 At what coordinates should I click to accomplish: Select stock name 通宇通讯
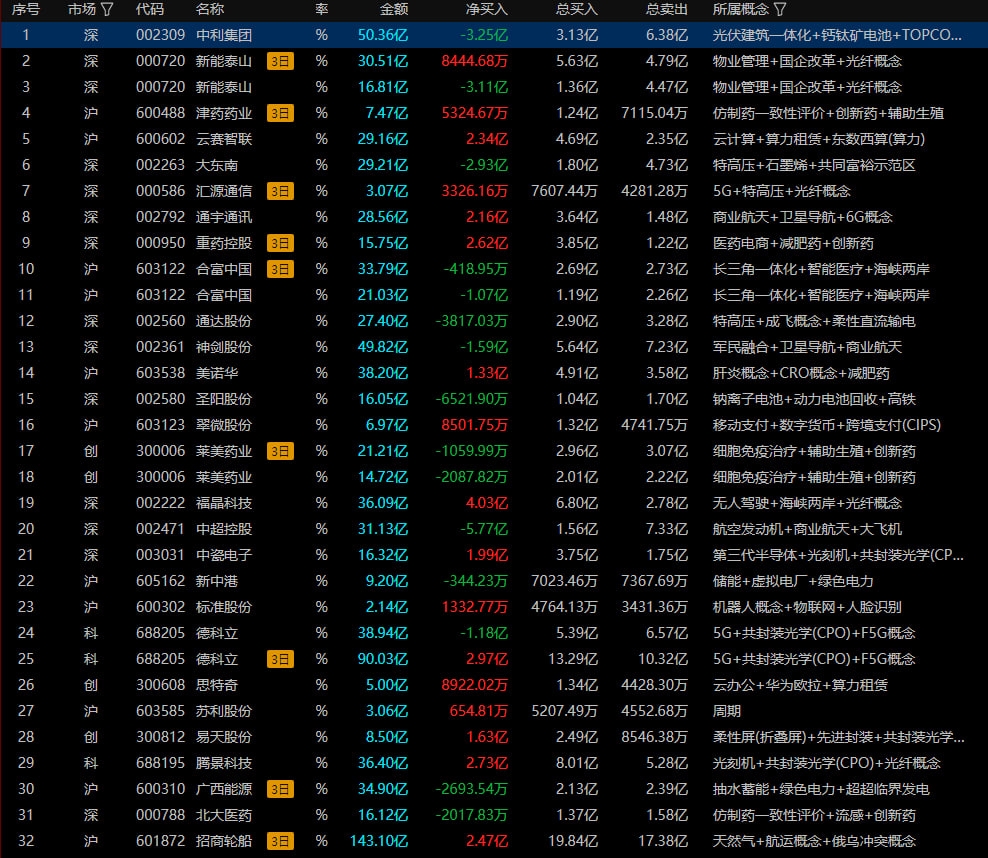(x=224, y=217)
